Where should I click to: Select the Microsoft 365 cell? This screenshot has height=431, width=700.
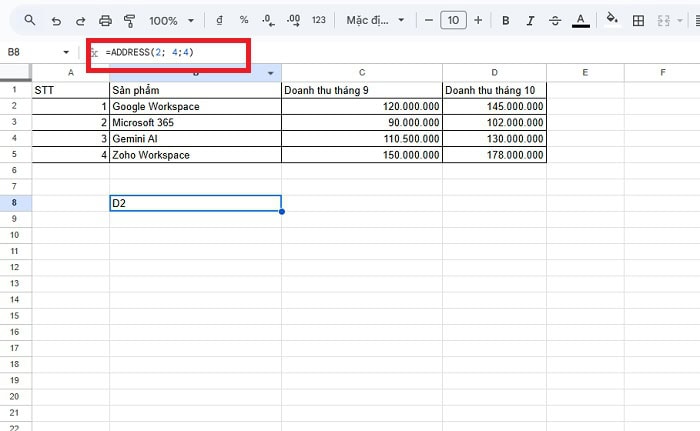(196, 122)
